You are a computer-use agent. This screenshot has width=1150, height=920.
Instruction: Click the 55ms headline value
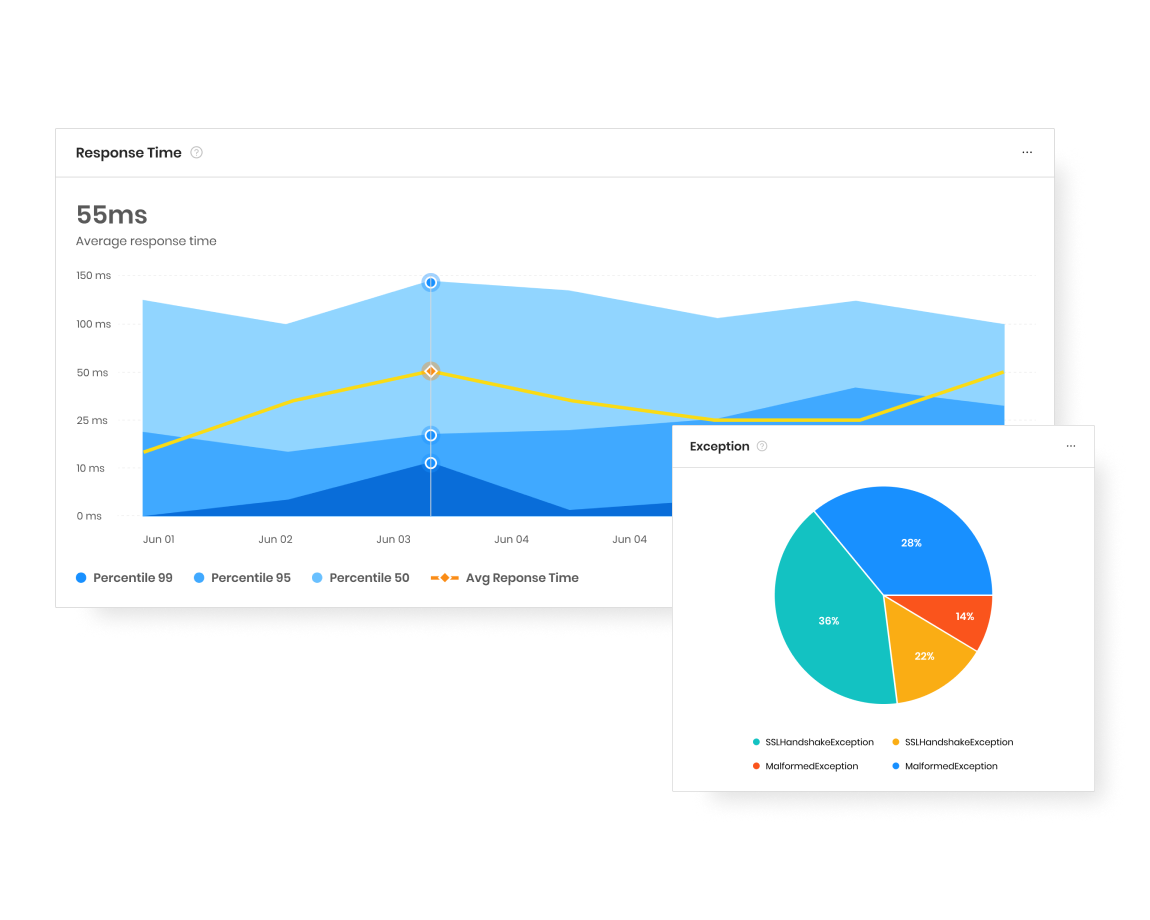[111, 215]
